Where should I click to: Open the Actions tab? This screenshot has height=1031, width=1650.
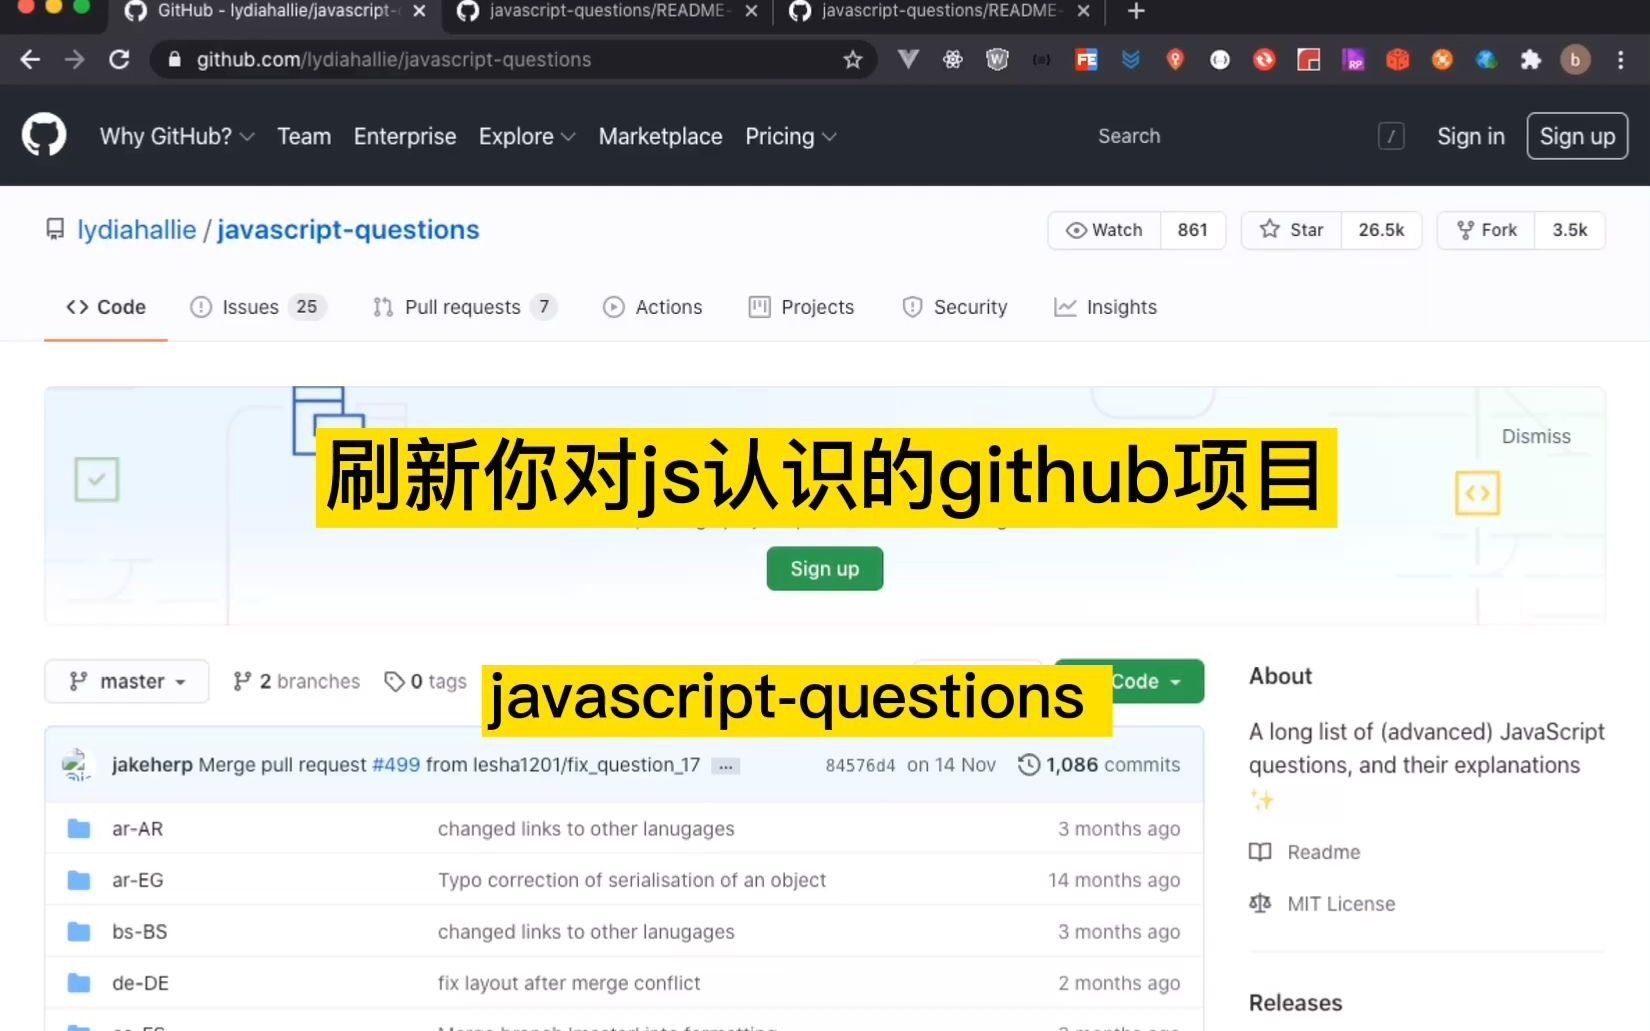coord(652,307)
